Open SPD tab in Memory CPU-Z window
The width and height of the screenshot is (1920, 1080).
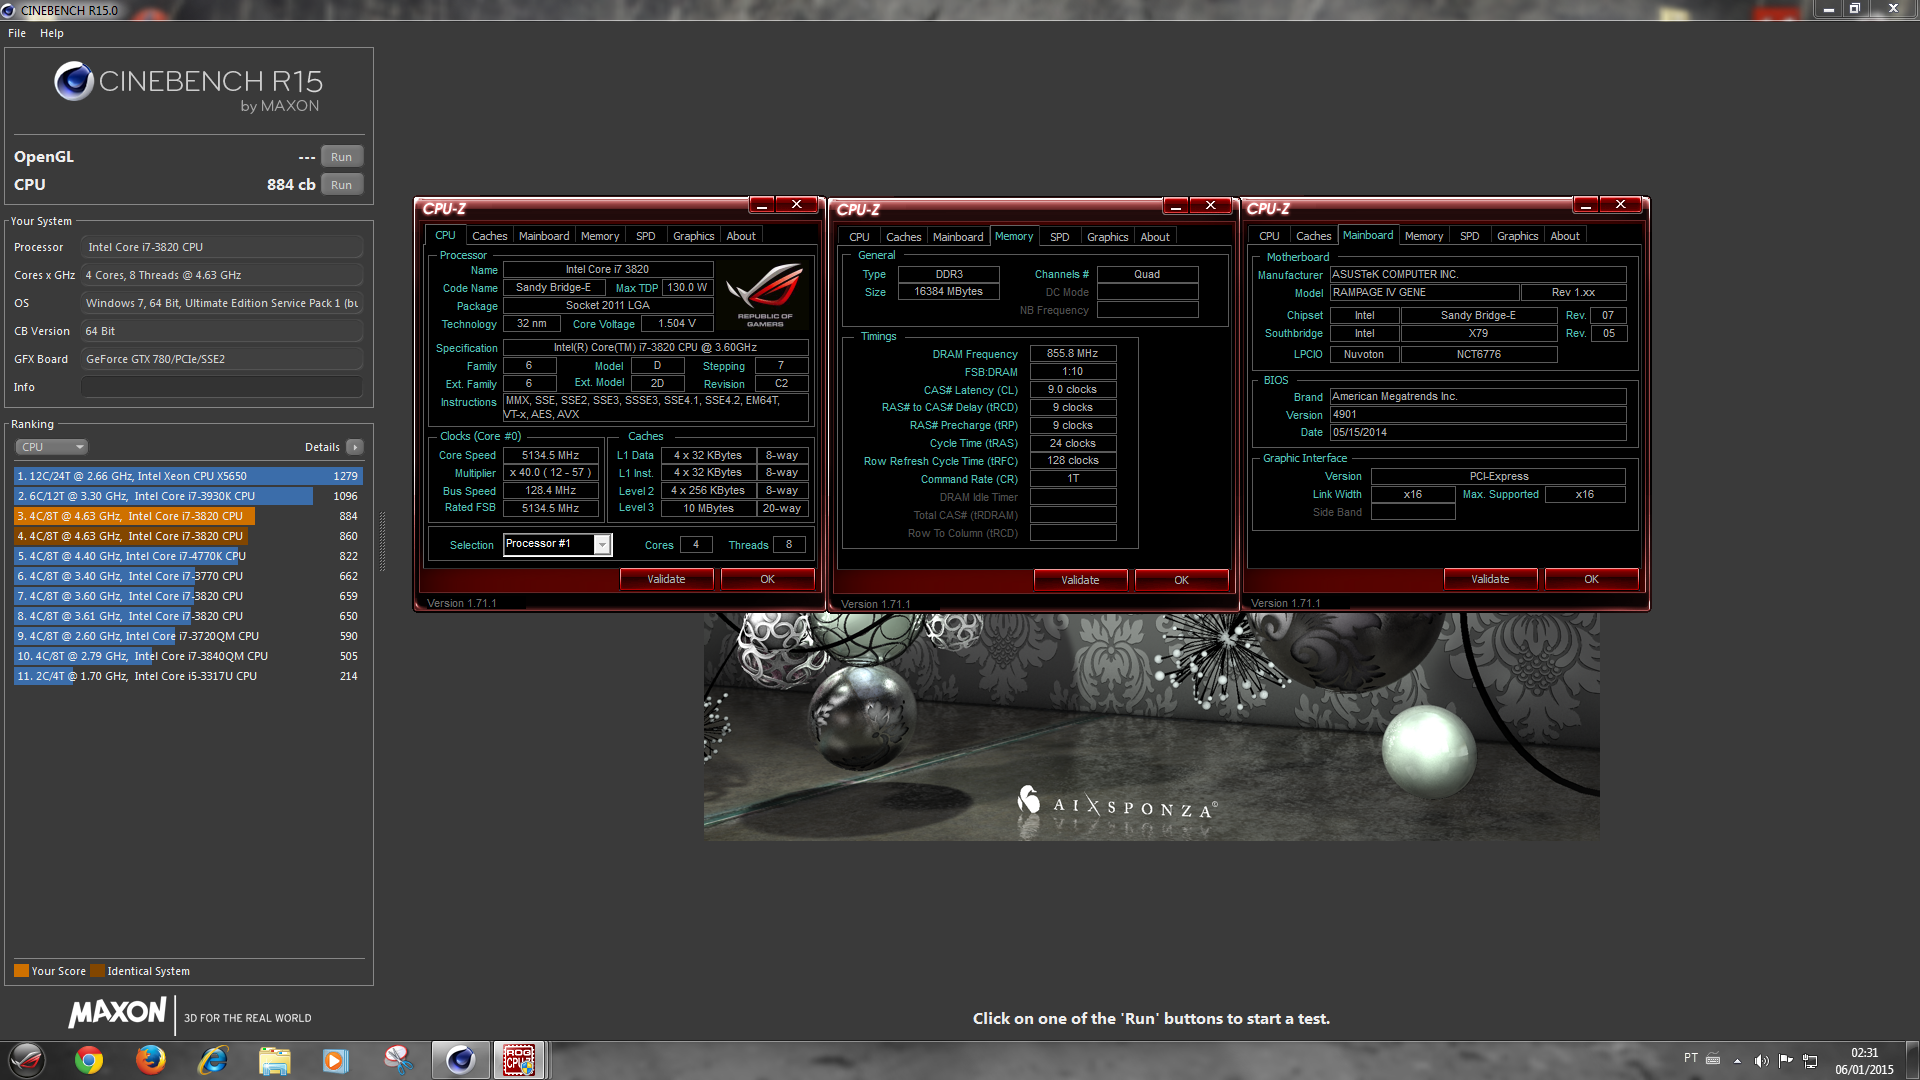(1060, 237)
